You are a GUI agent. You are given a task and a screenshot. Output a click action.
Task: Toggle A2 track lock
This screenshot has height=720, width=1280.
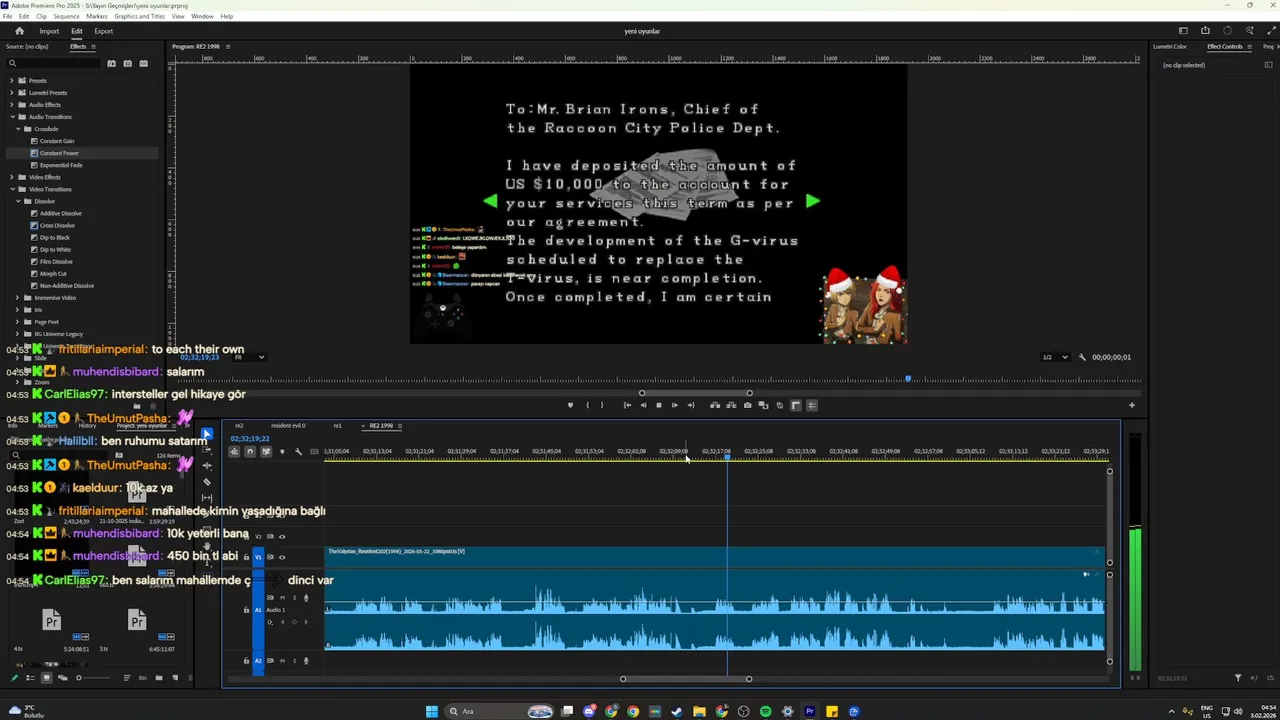tap(246, 660)
